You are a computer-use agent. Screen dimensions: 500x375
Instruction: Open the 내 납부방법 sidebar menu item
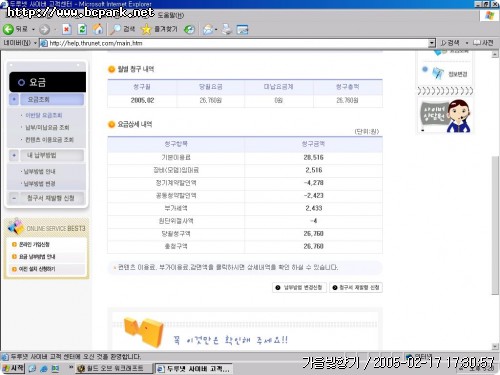click(x=52, y=155)
